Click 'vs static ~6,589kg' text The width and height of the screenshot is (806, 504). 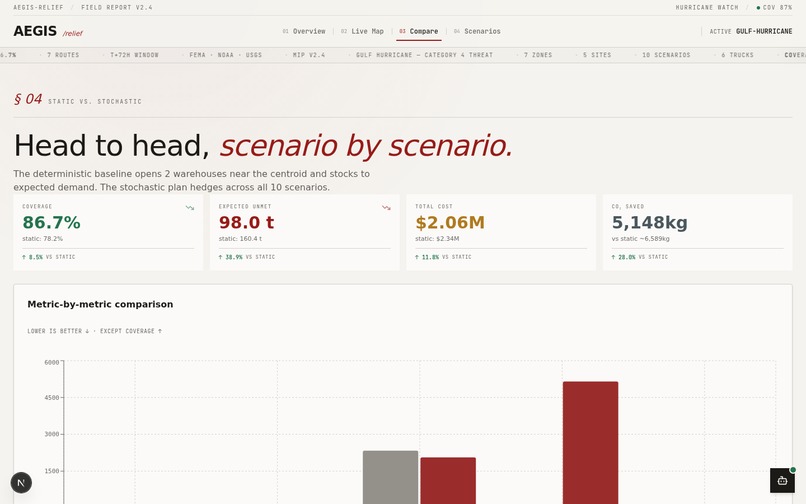[x=640, y=239]
